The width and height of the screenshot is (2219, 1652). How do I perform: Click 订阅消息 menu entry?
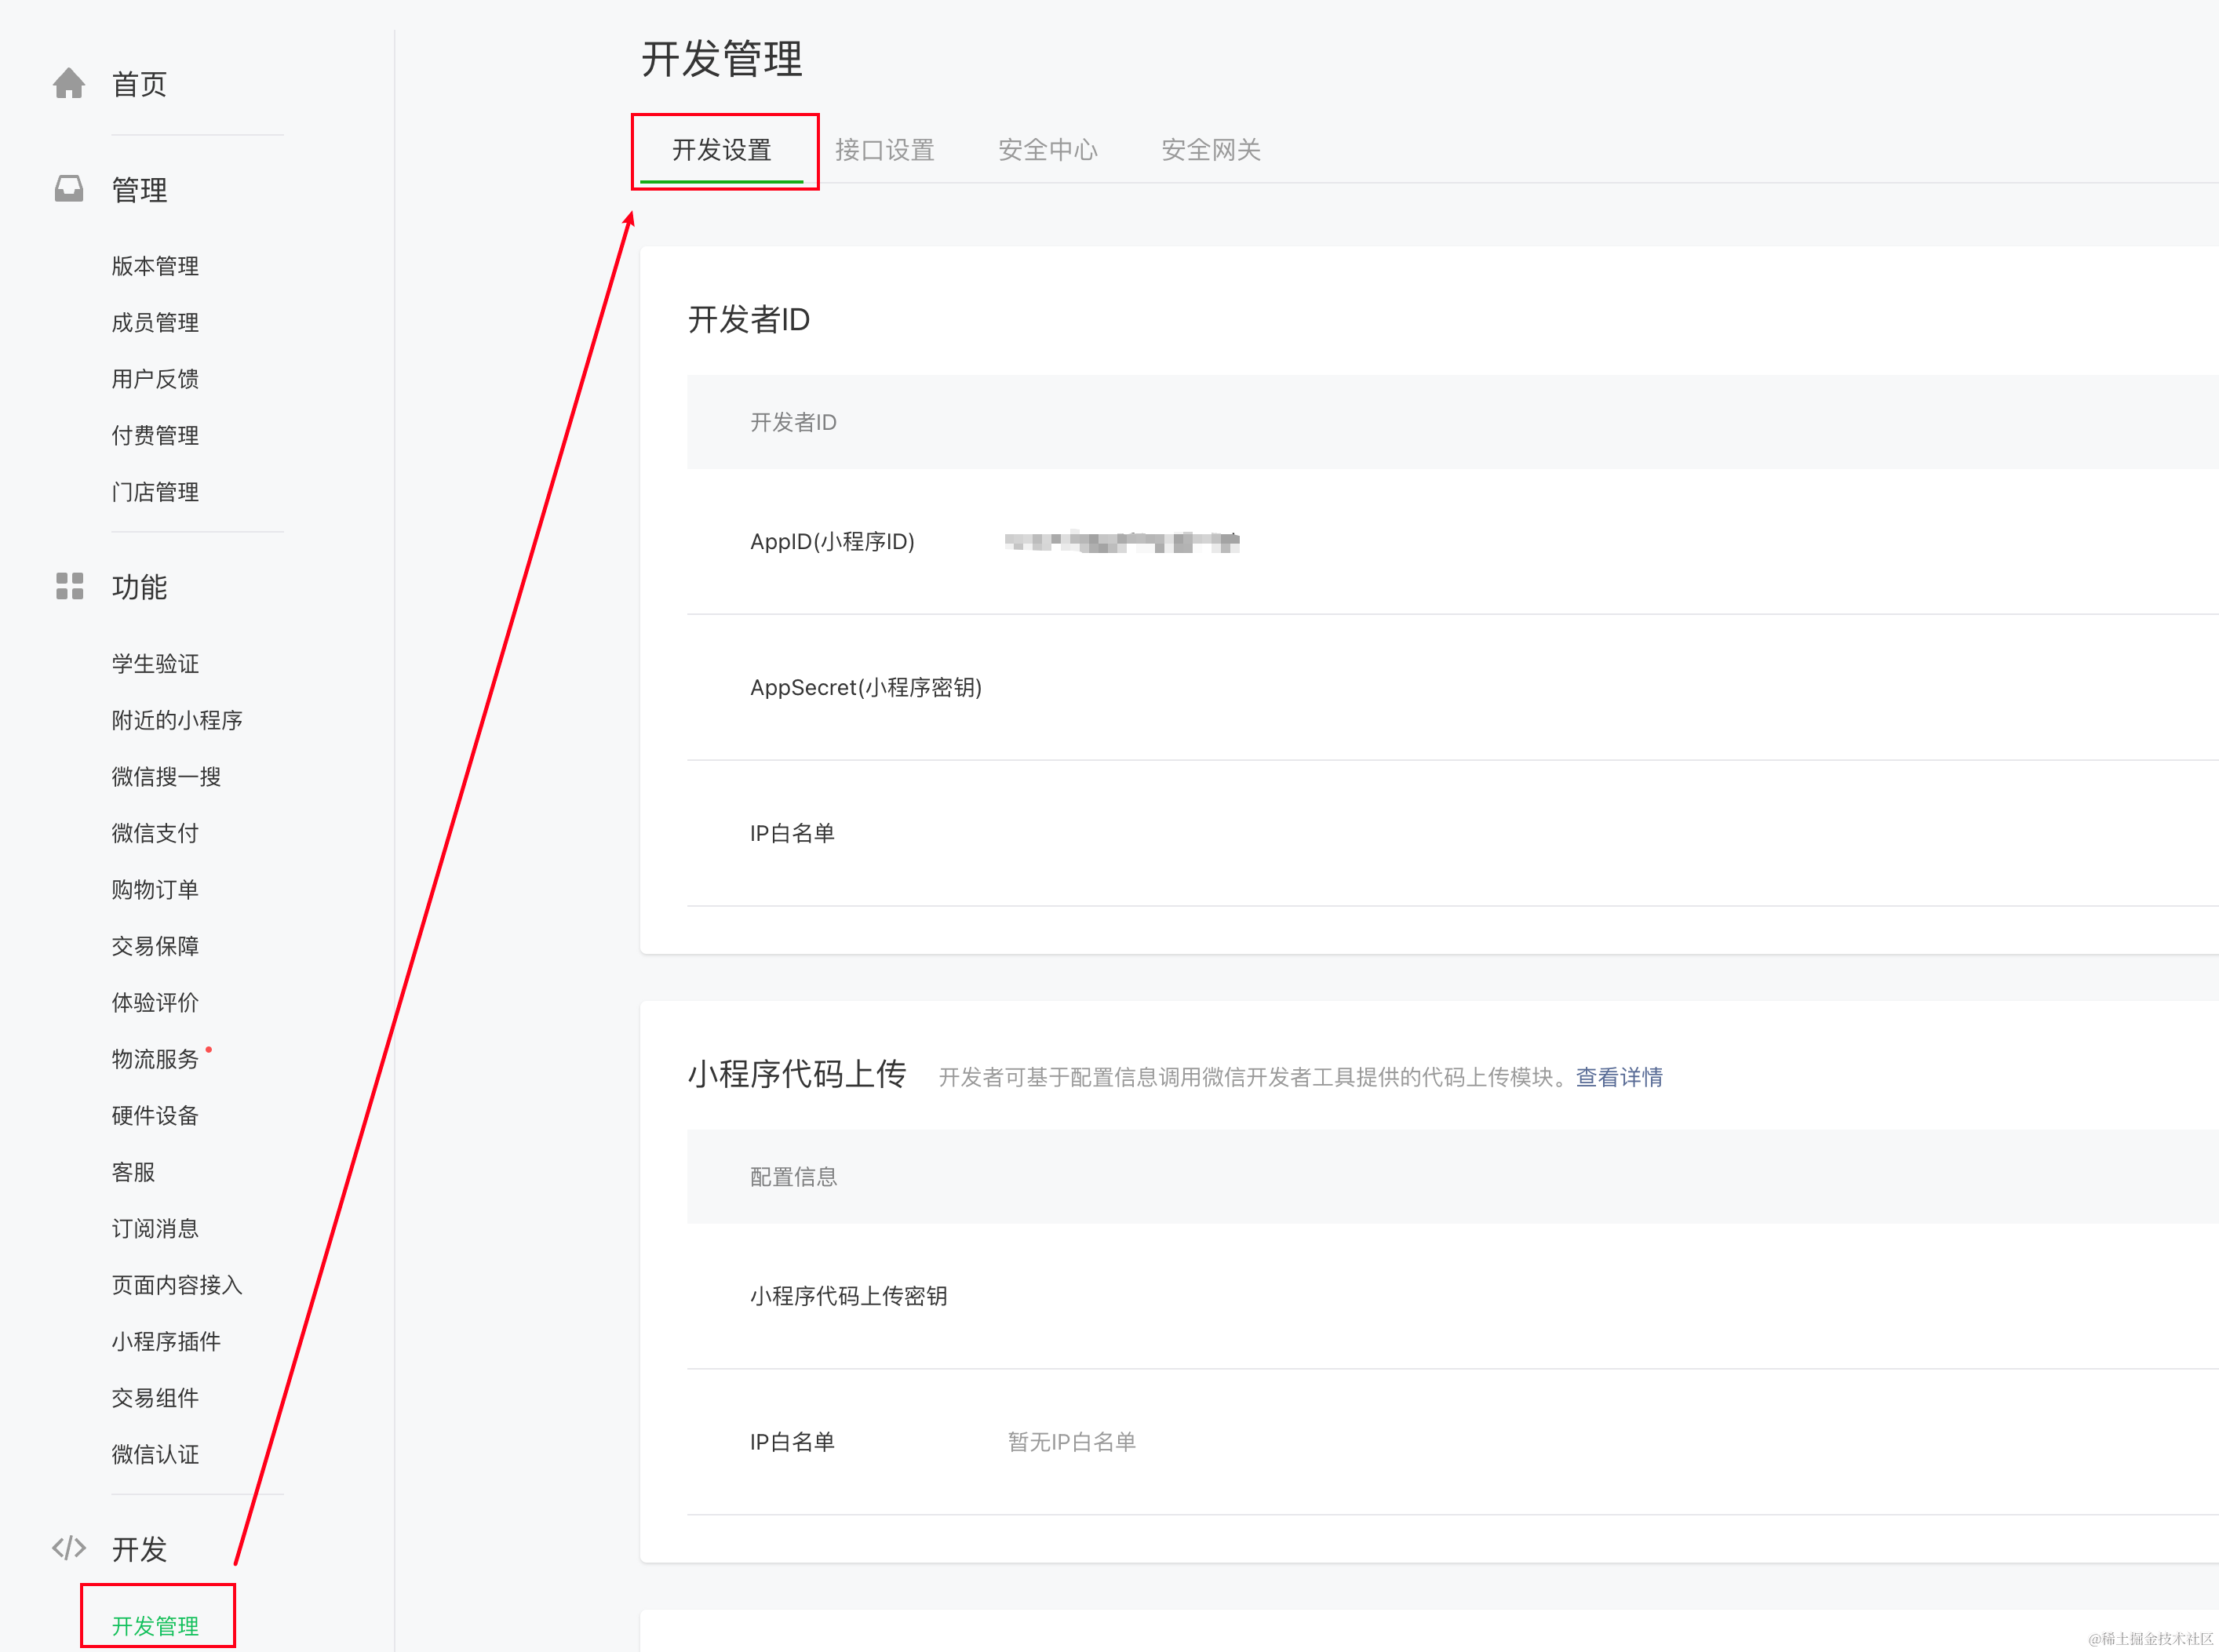coord(155,1228)
